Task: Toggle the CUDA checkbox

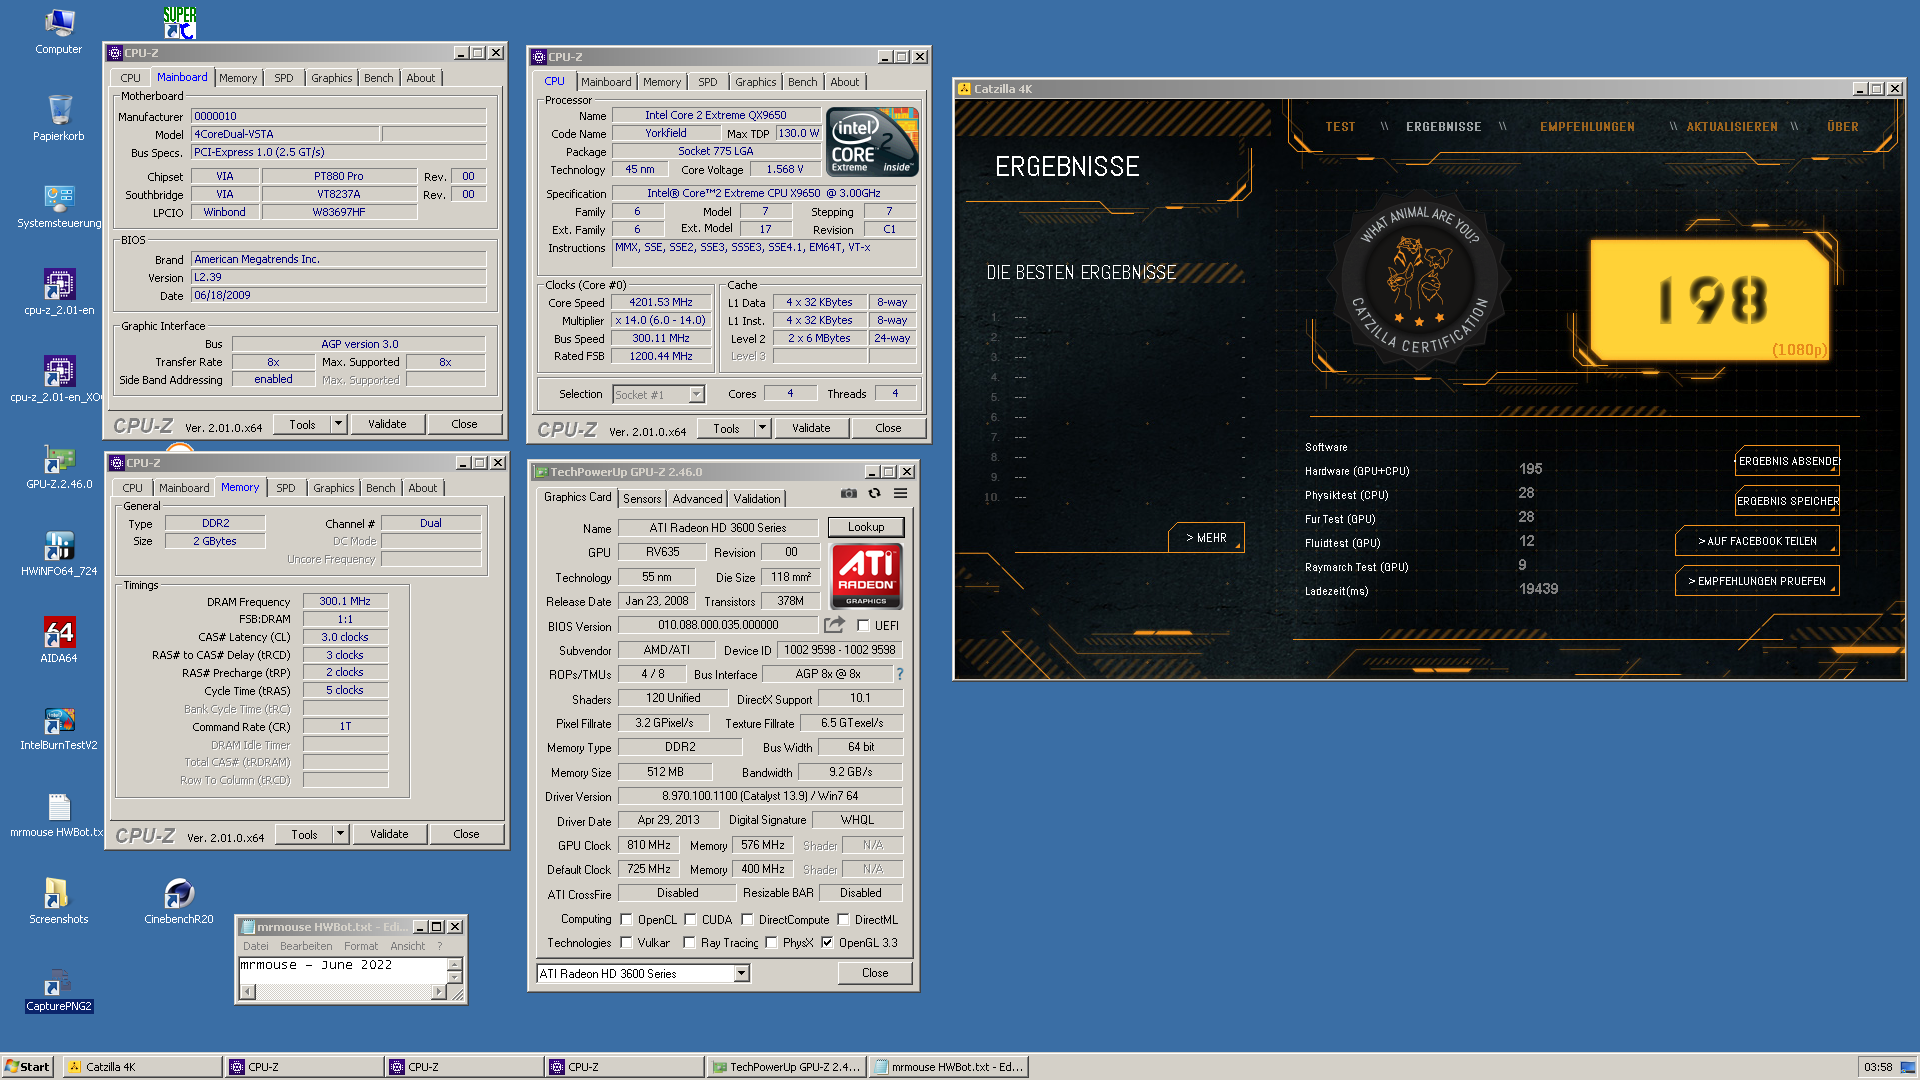Action: (x=690, y=920)
